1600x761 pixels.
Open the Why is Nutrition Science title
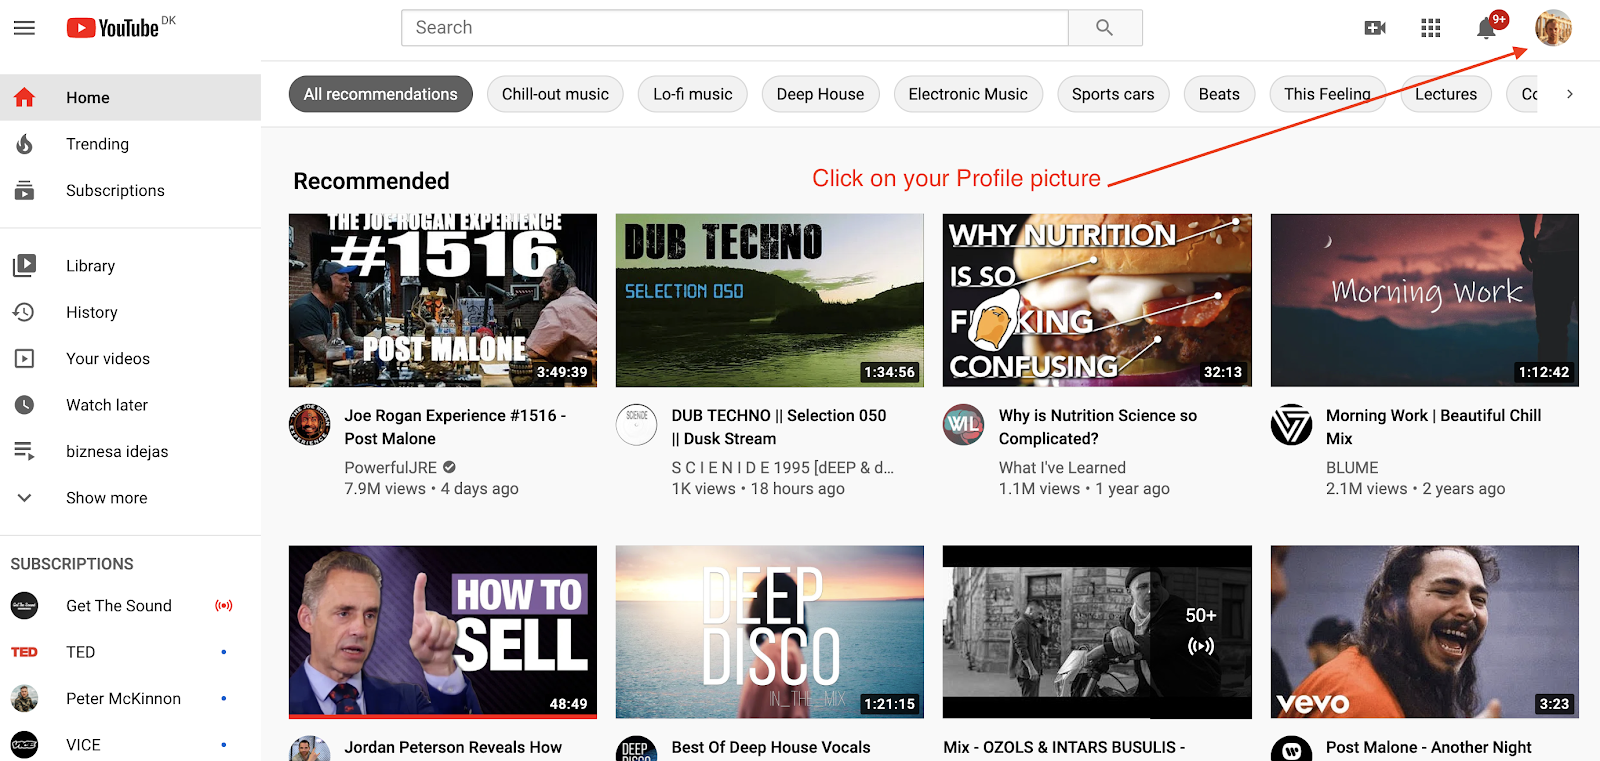[1098, 427]
